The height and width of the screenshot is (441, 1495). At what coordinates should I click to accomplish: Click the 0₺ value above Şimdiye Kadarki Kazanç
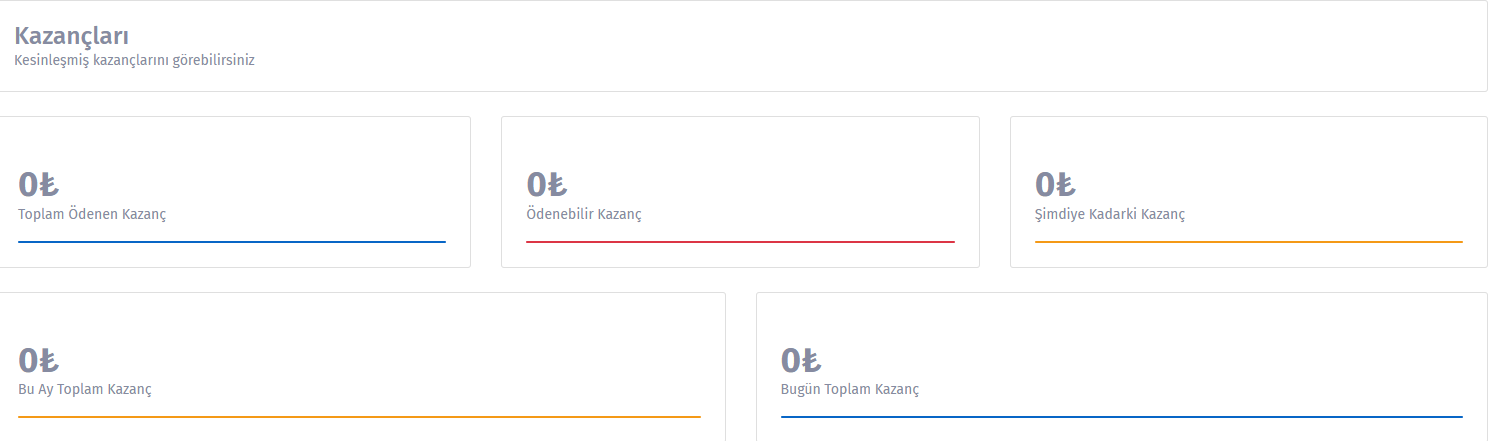click(x=1055, y=185)
